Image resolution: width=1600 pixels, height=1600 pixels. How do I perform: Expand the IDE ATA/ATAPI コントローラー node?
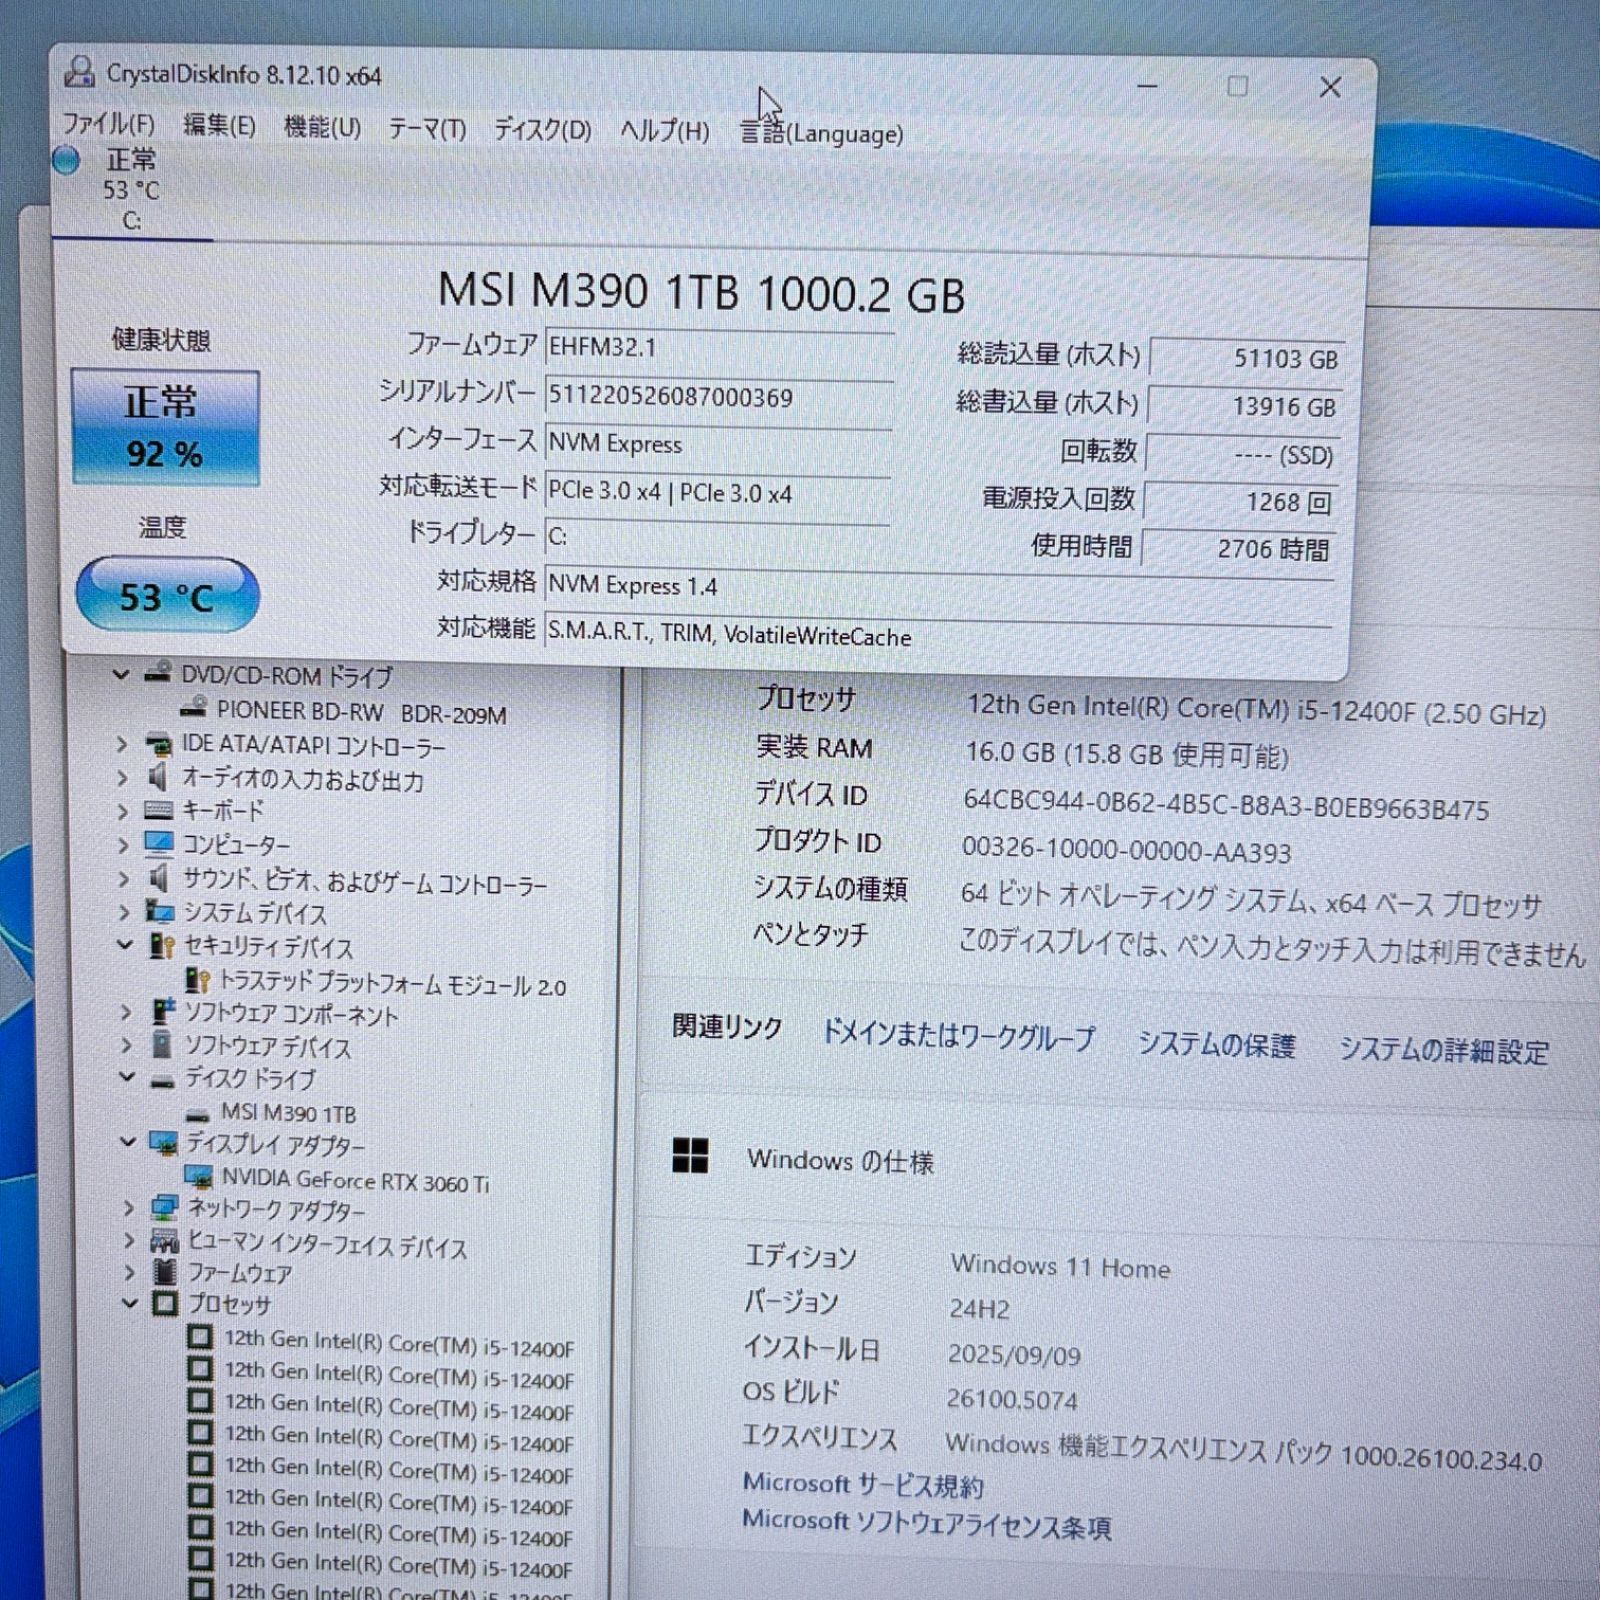(122, 745)
